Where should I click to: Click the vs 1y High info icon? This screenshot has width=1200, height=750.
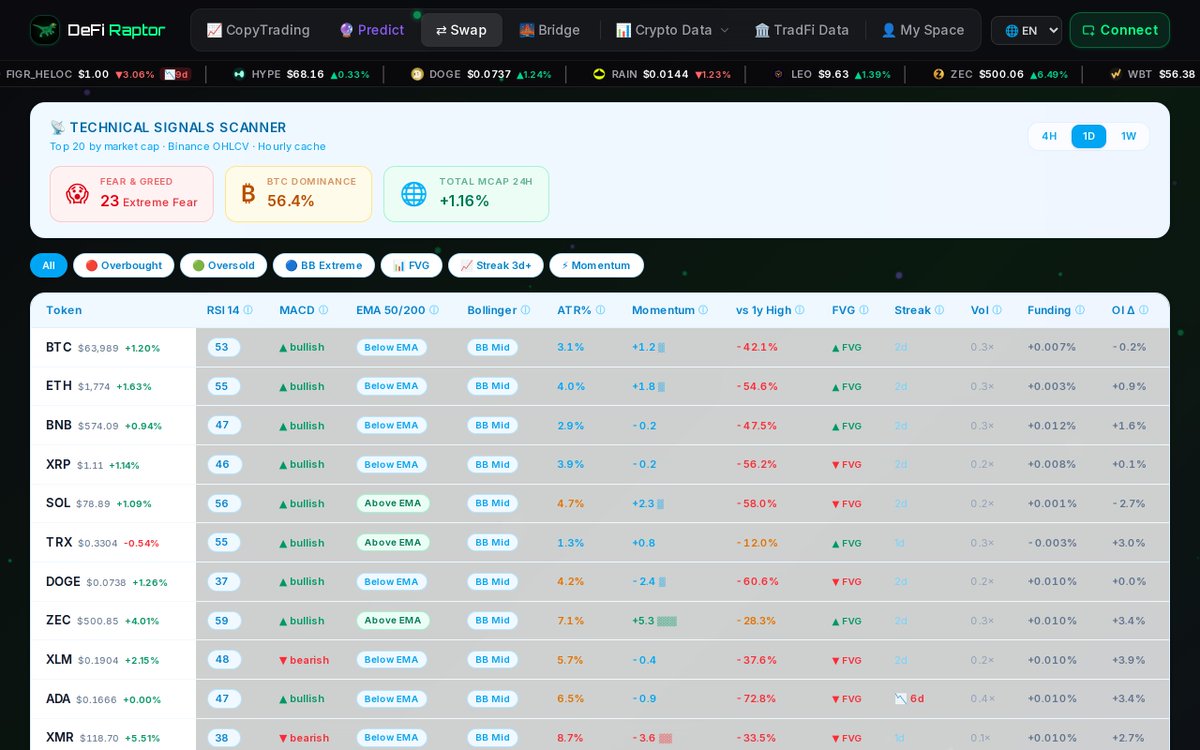(800, 310)
